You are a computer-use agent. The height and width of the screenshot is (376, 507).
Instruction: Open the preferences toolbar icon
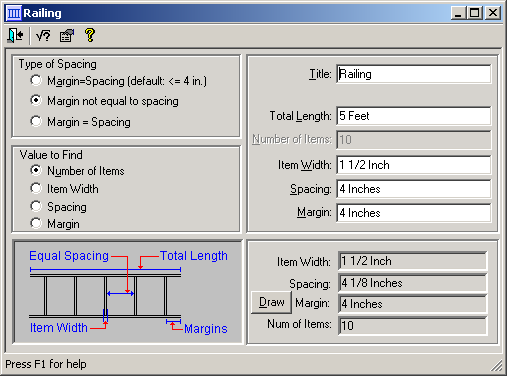[x=67, y=35]
